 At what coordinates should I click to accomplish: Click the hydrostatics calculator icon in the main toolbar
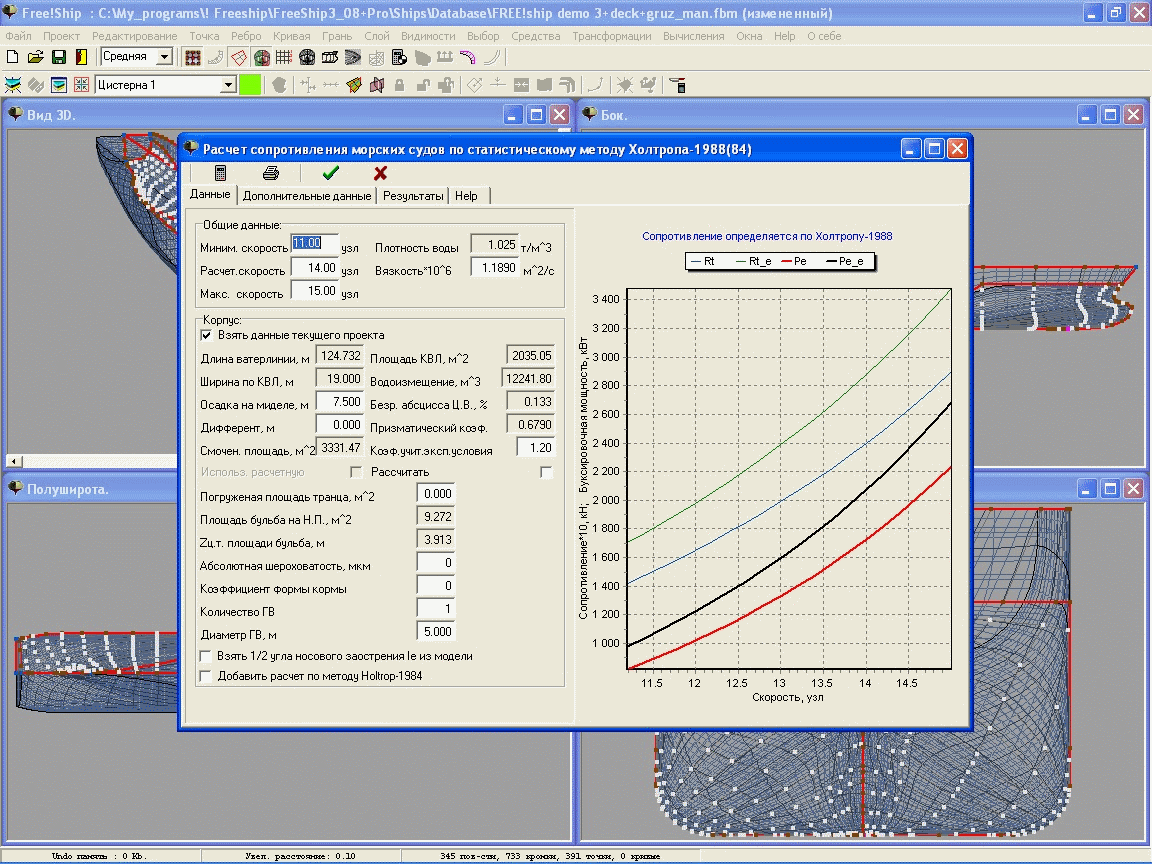[x=399, y=57]
